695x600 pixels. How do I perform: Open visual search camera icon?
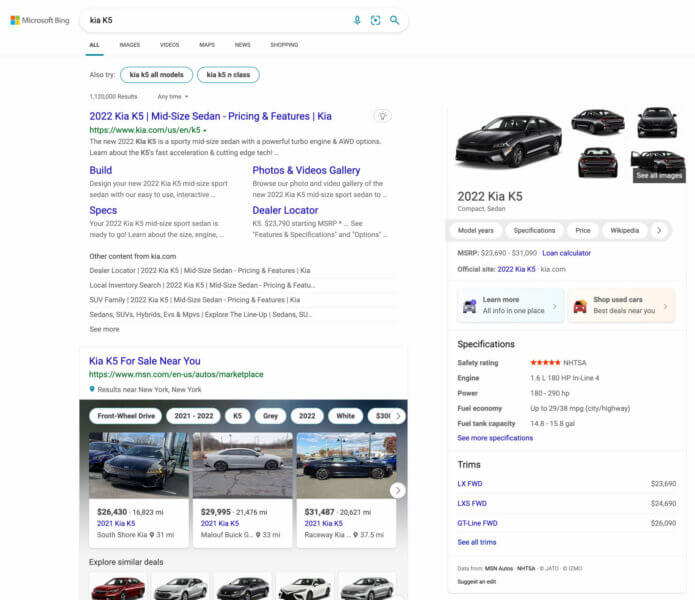click(x=375, y=20)
